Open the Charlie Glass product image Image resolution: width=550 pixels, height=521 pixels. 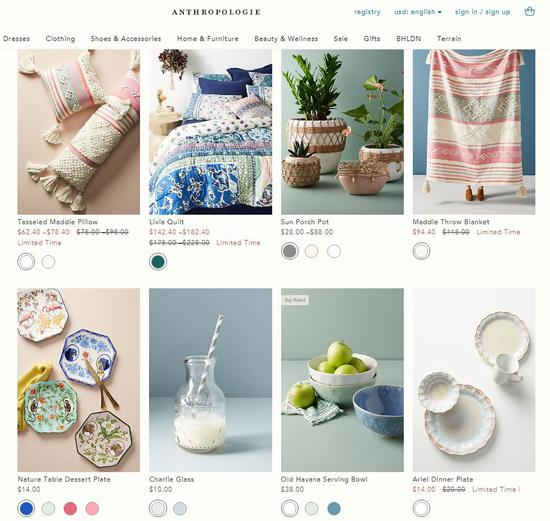pos(210,380)
